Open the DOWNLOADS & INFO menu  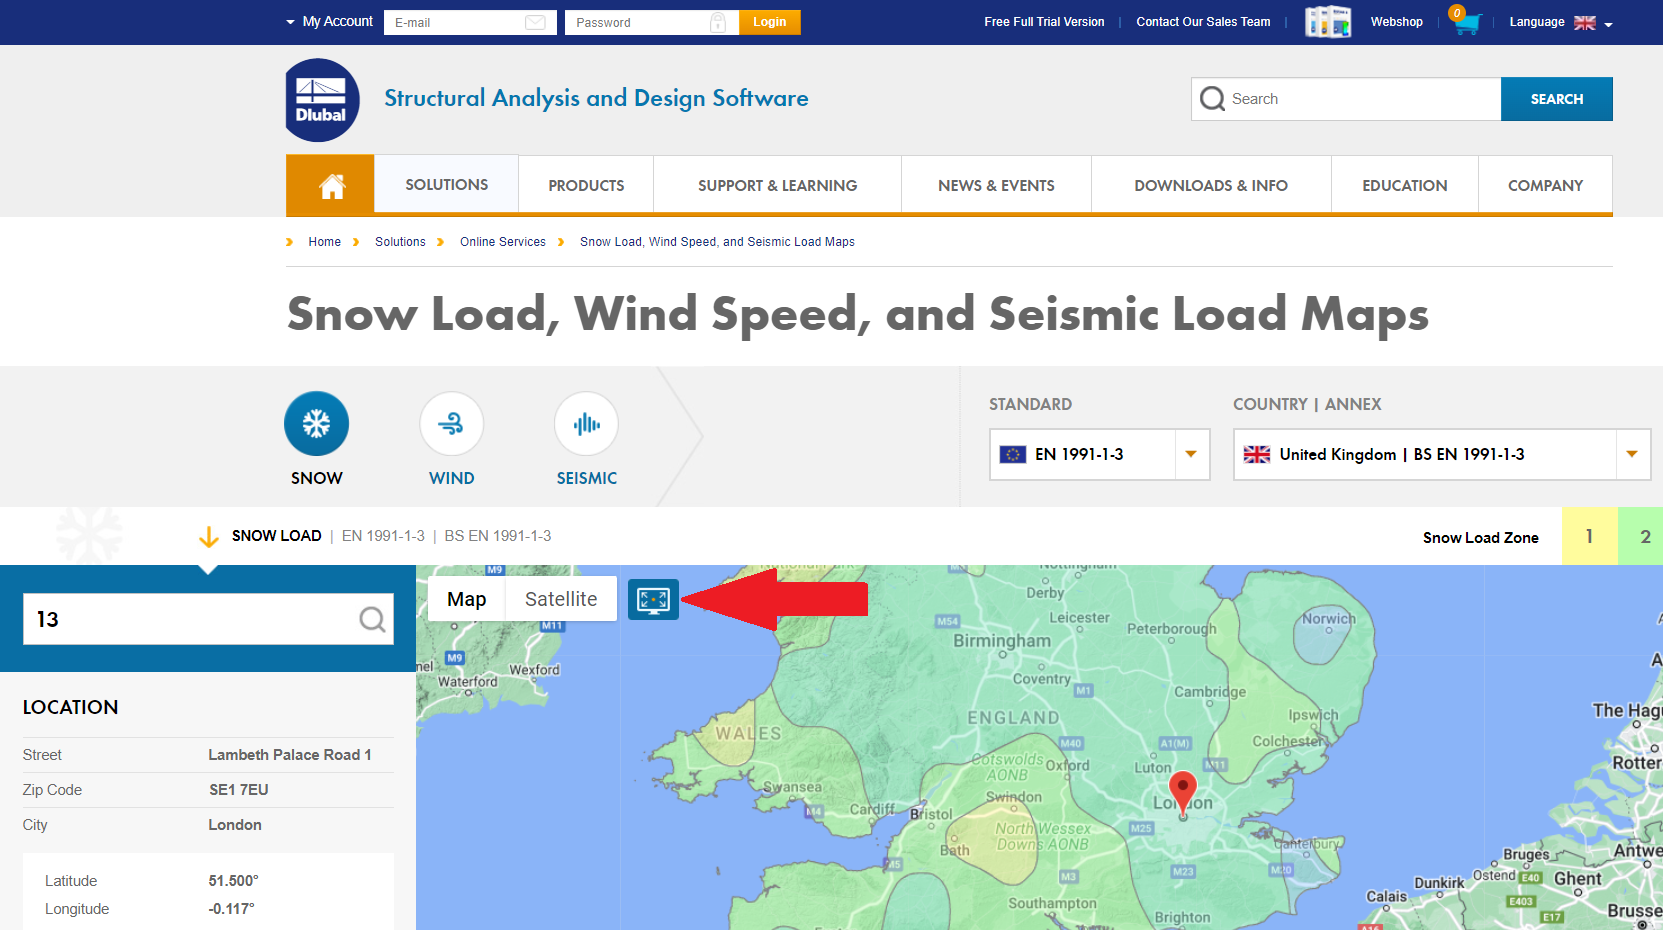(x=1211, y=185)
